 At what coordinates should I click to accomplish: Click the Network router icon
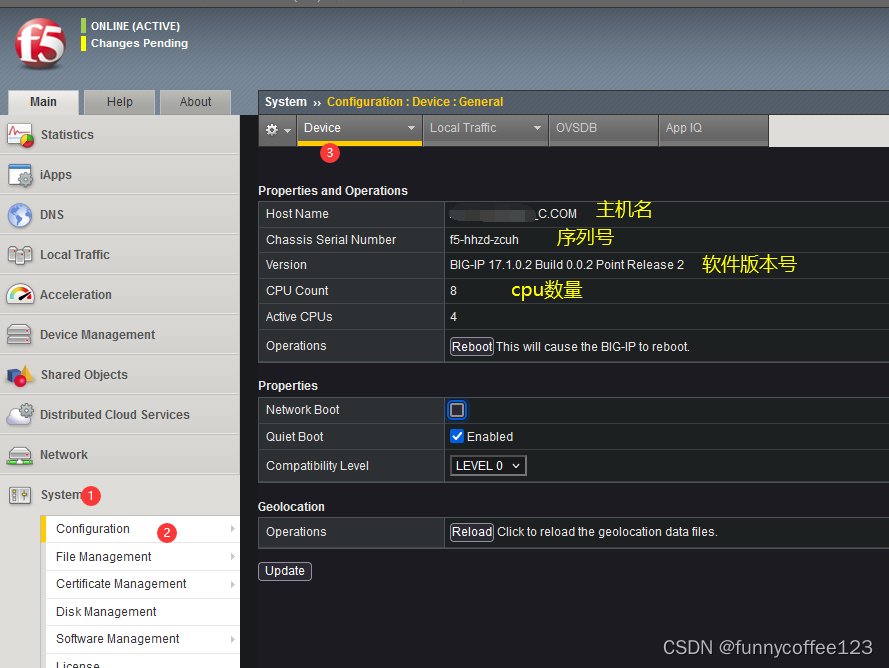(20, 455)
